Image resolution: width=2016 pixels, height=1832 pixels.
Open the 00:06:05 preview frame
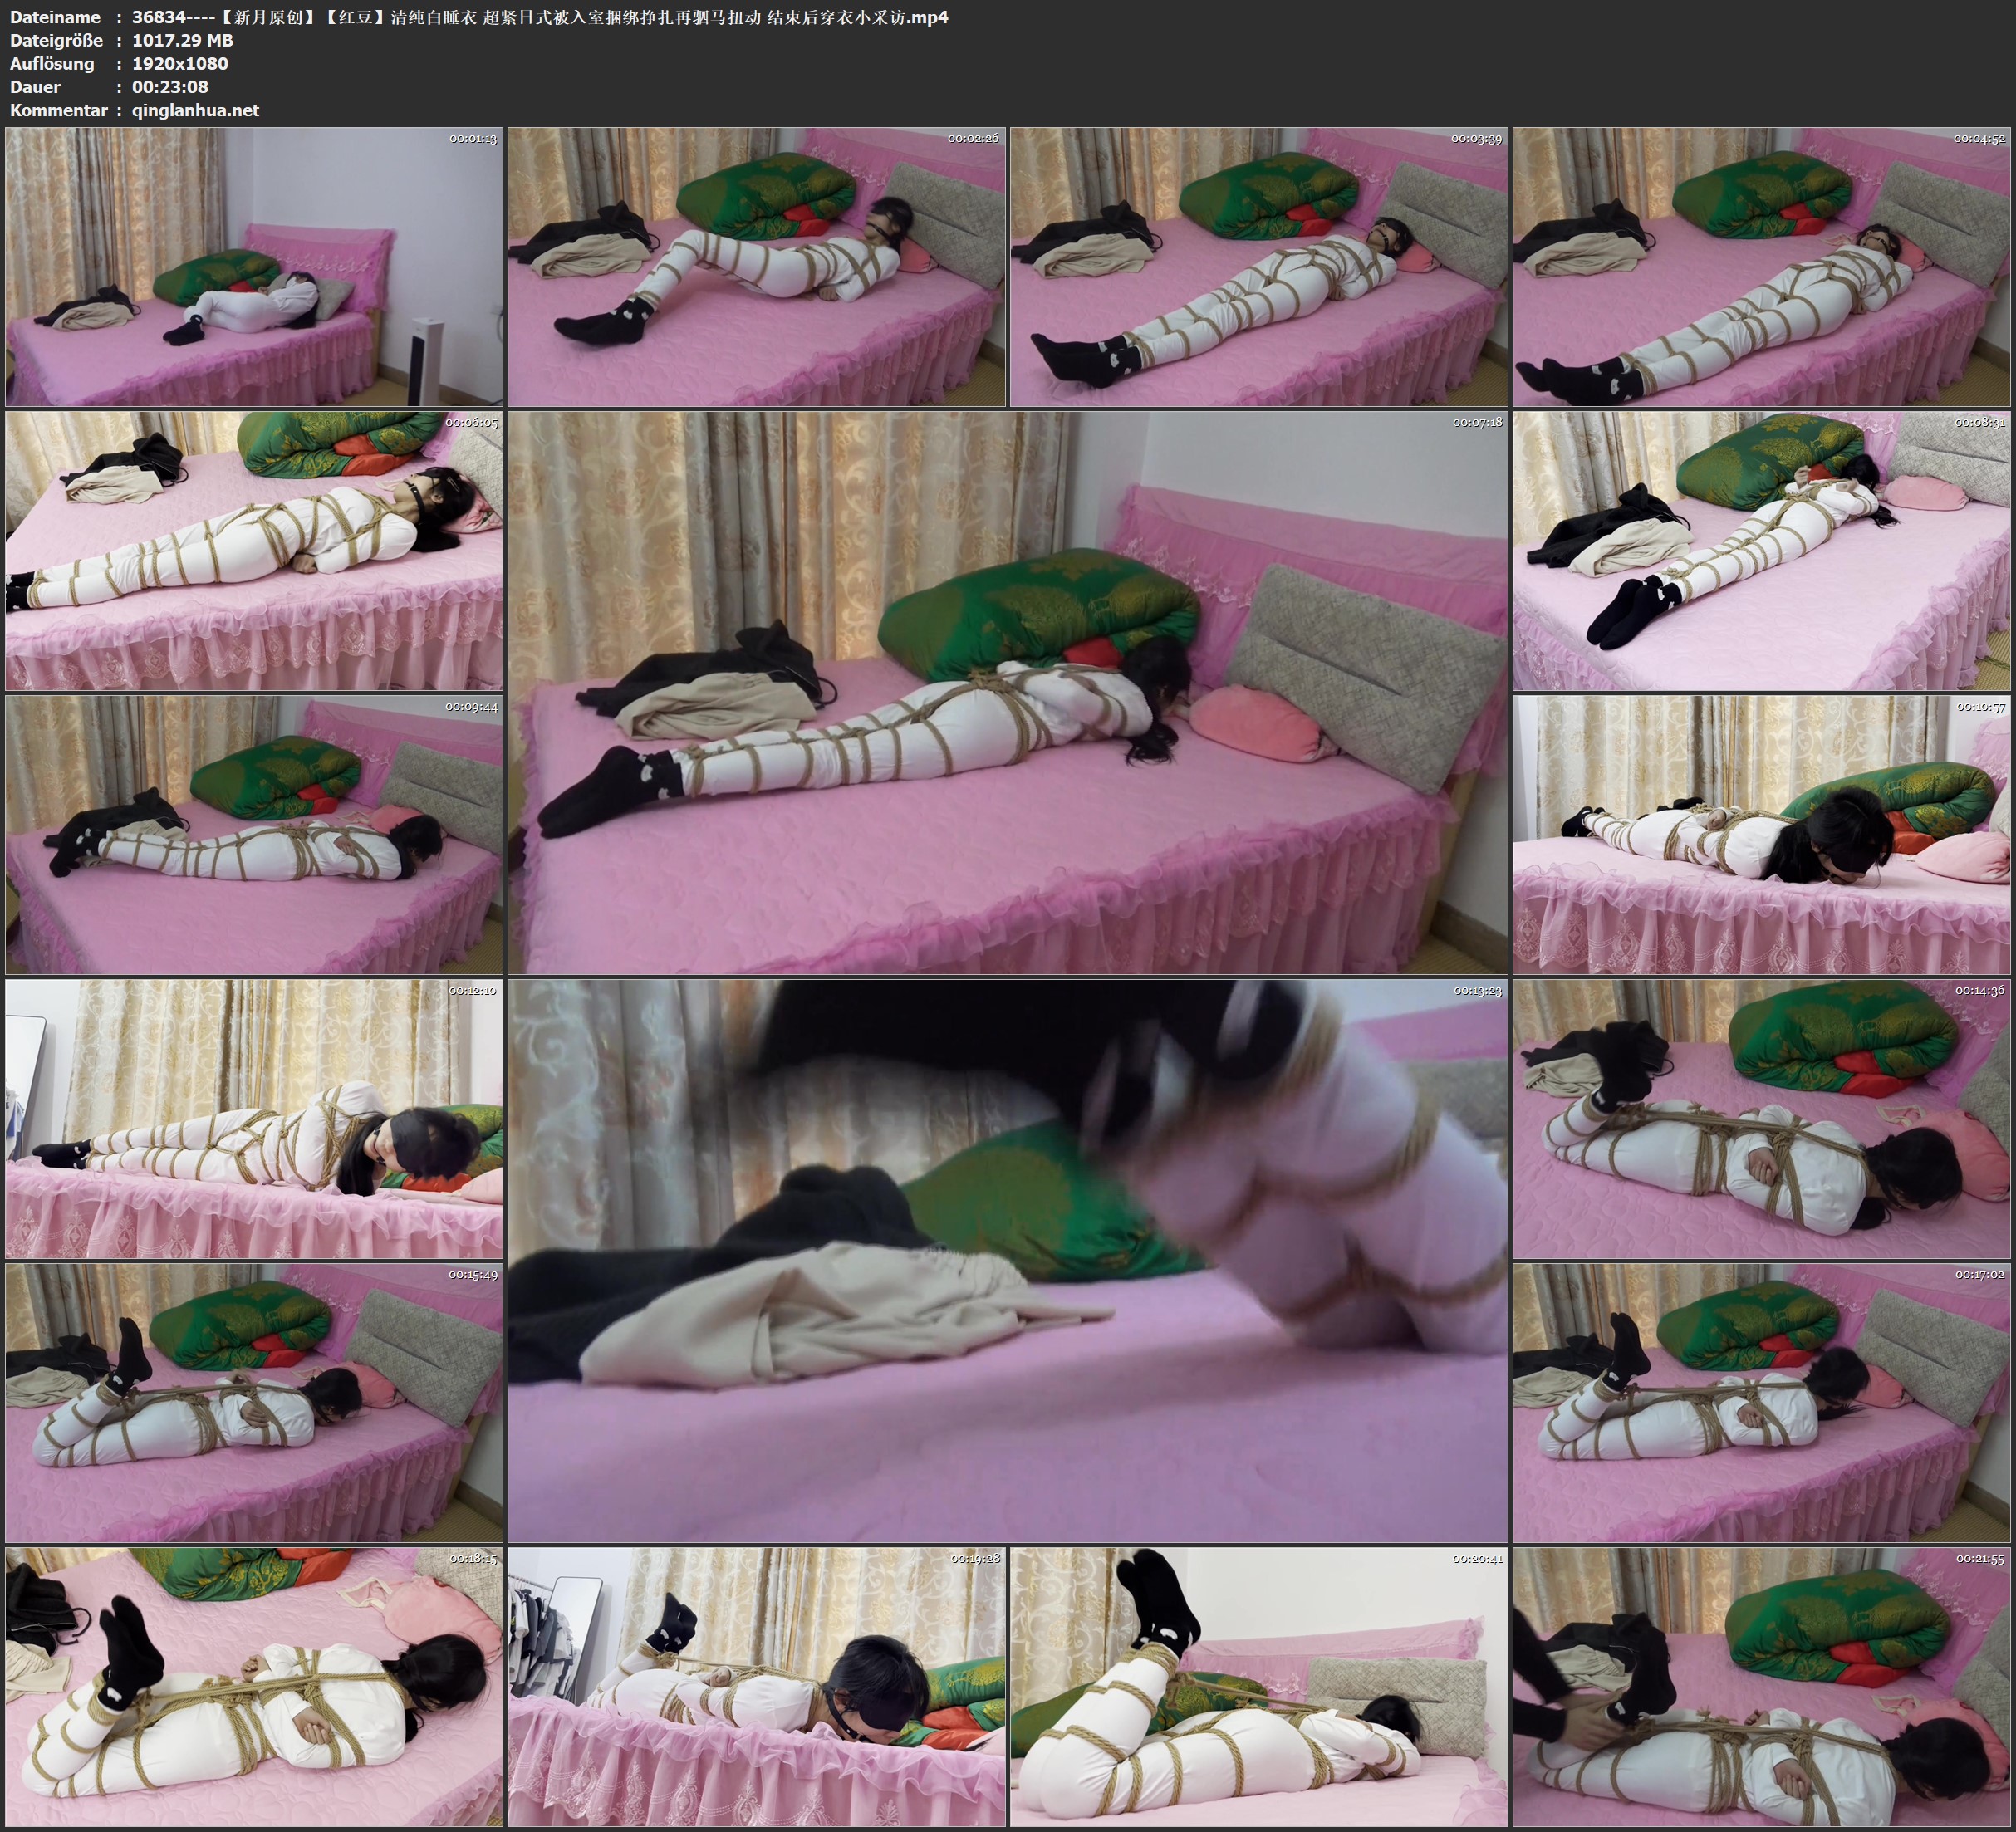(254, 551)
